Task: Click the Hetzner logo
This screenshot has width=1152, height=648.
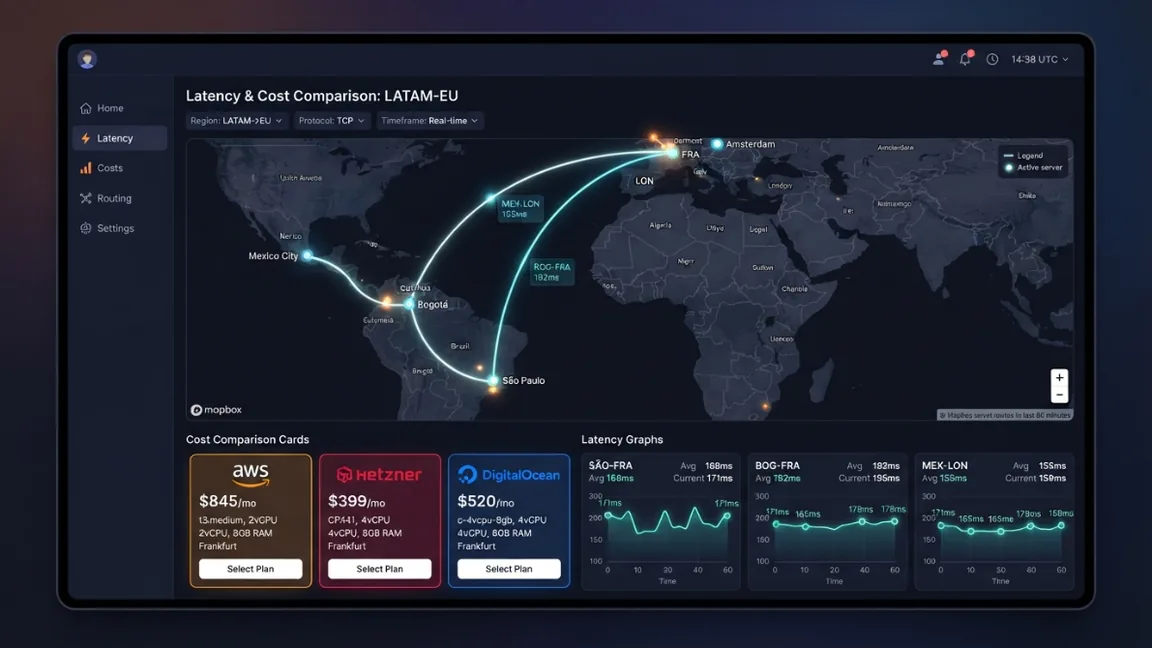Action: (x=379, y=475)
